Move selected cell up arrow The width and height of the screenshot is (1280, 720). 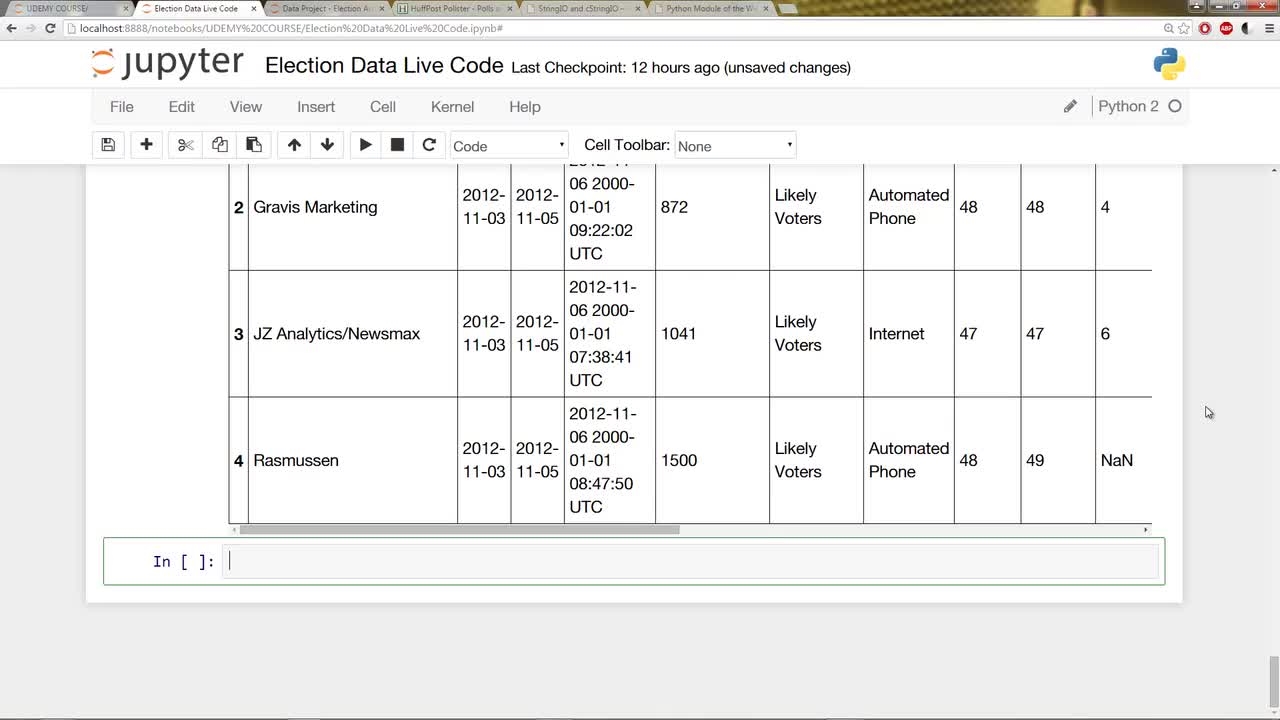coord(294,145)
